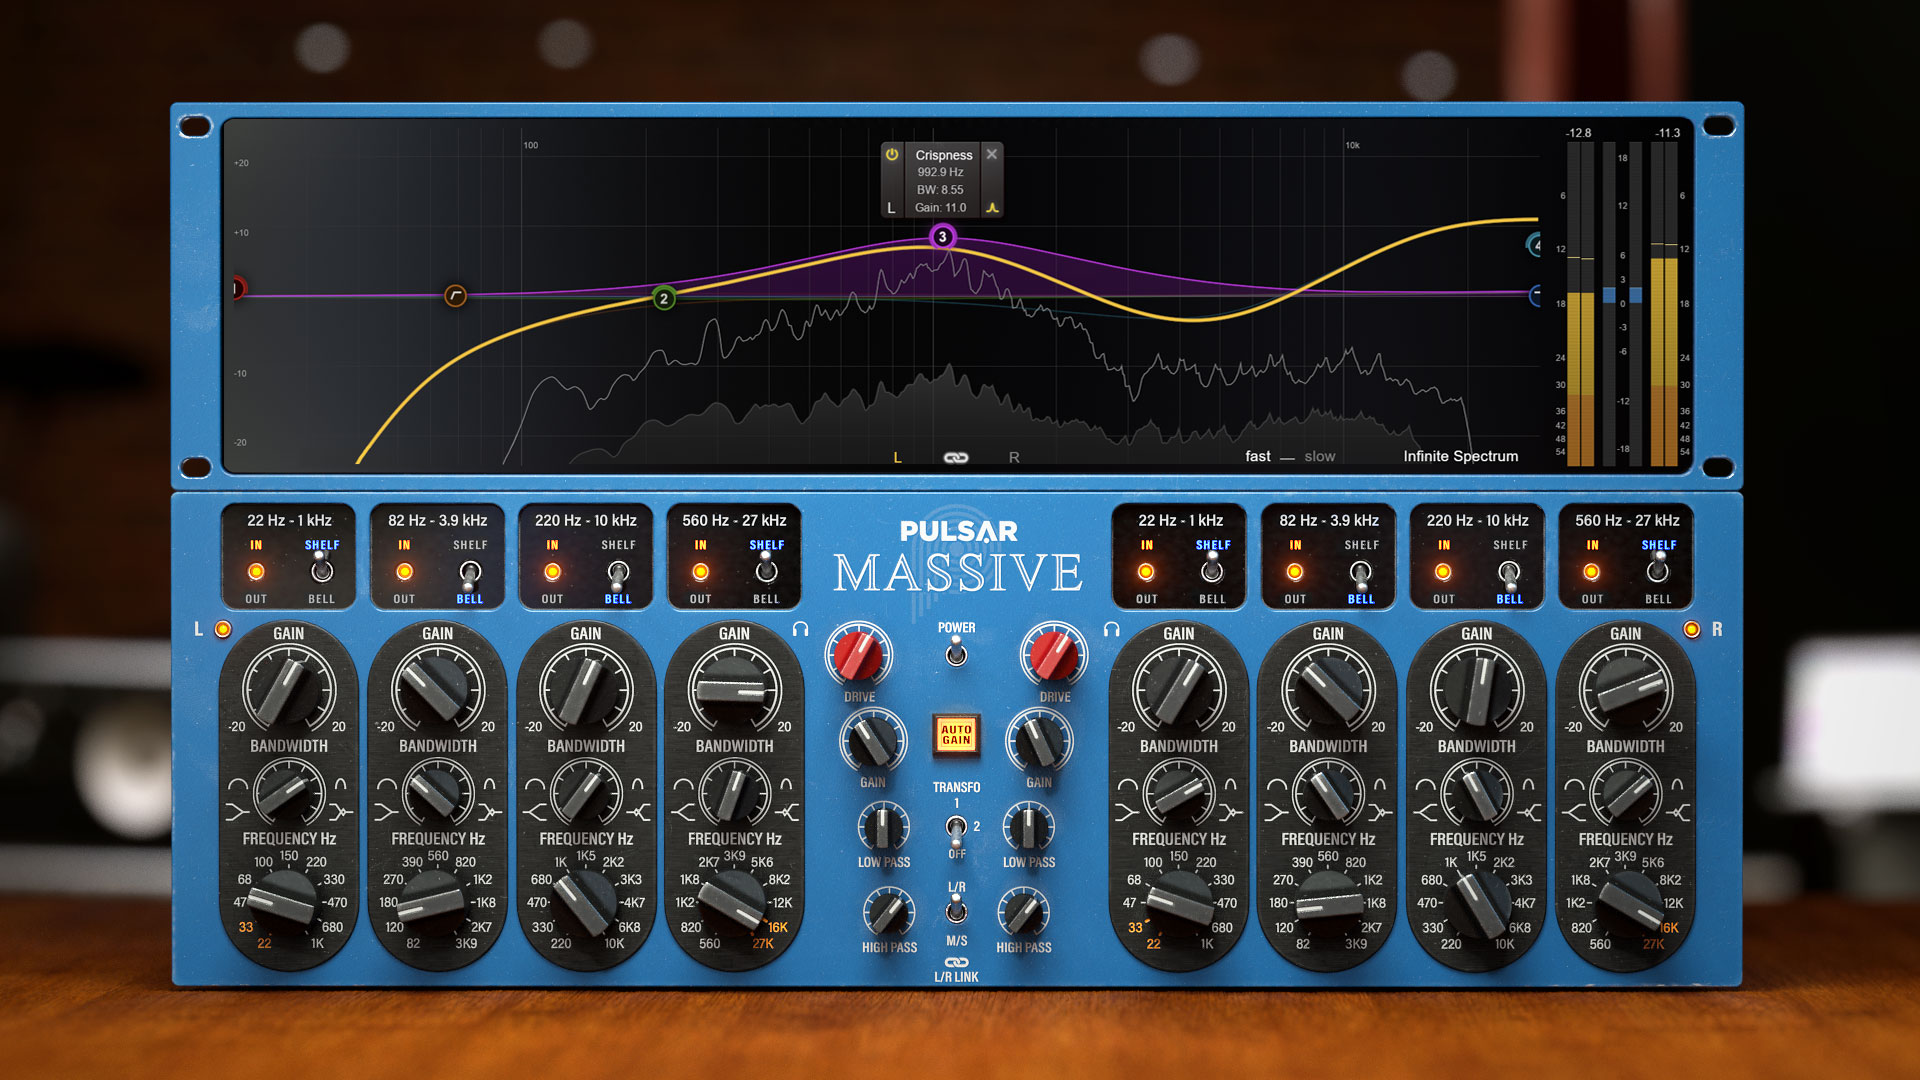Toggle the POWER switch

(x=957, y=655)
